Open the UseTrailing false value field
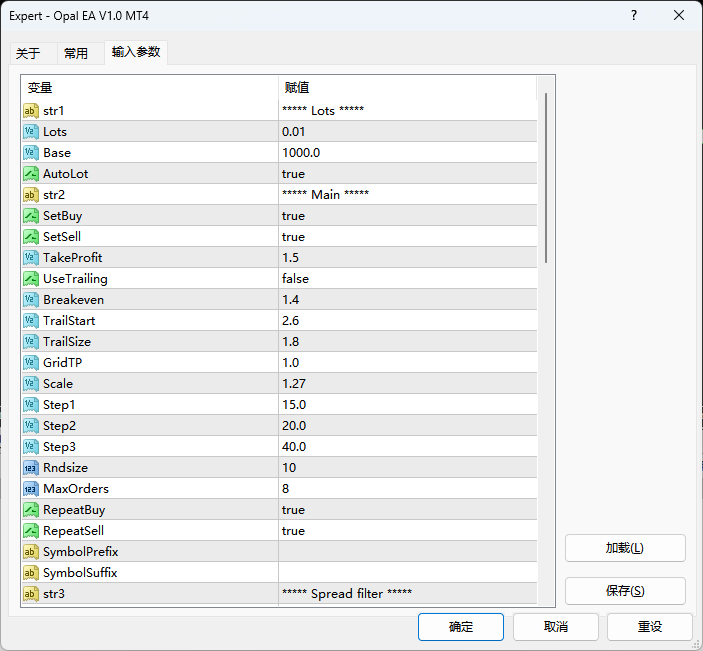Screen dimensions: 703x651 coord(407,279)
